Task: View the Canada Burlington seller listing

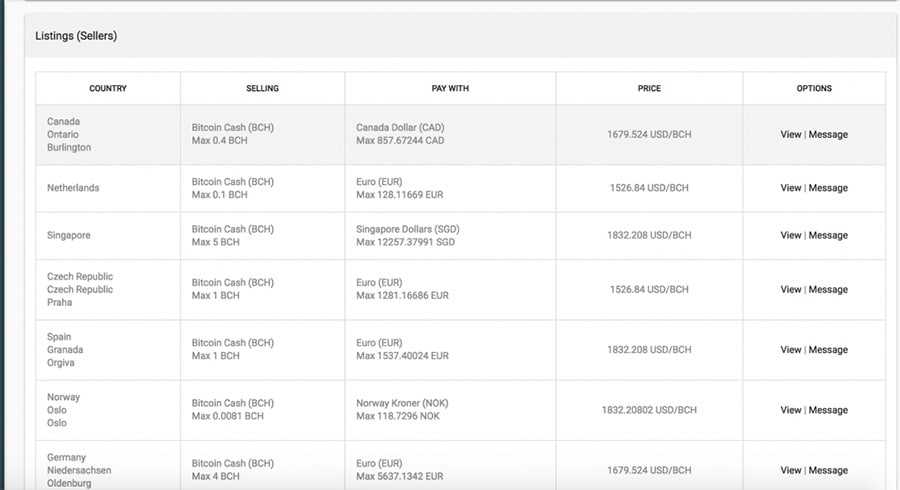Action: [x=790, y=135]
